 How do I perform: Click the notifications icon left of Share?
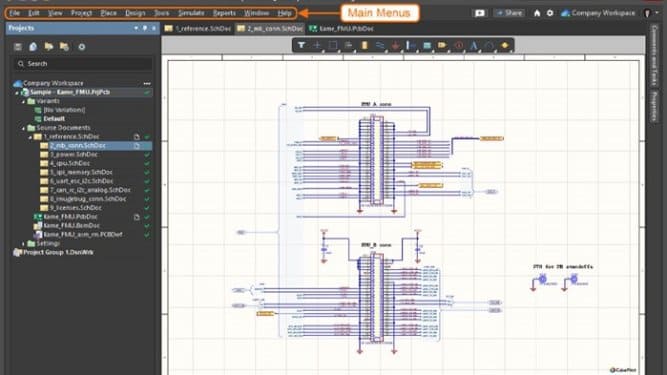click(x=479, y=13)
